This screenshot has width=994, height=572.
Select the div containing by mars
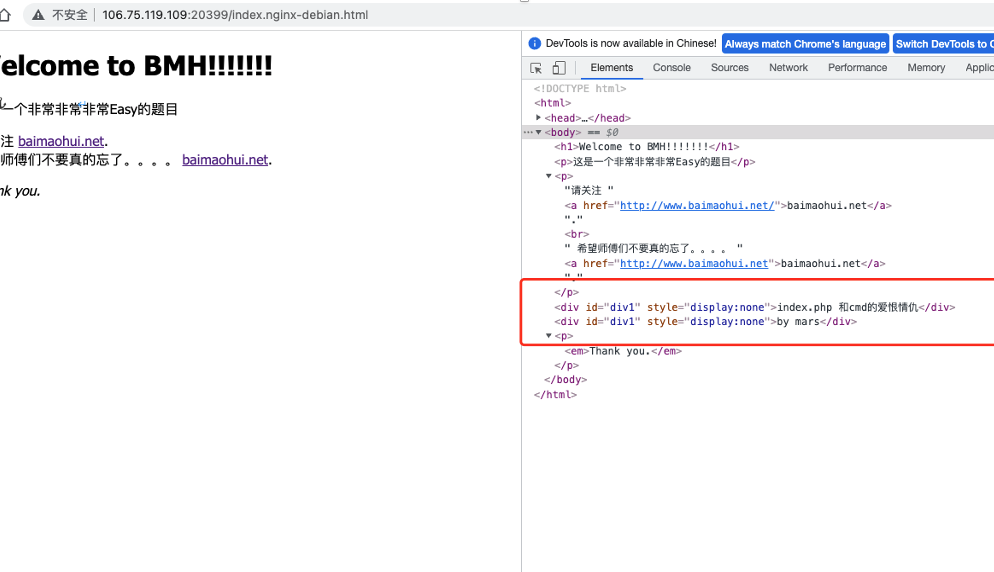[705, 322]
